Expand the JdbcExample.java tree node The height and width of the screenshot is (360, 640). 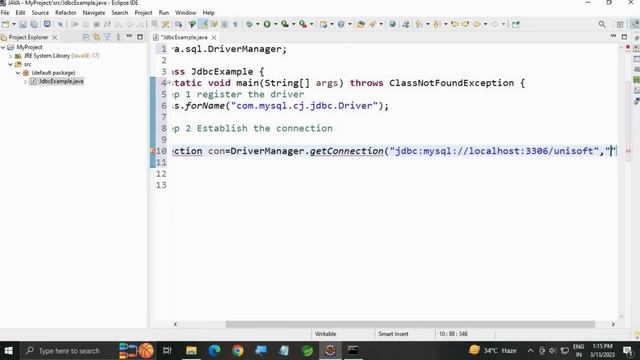point(25,82)
